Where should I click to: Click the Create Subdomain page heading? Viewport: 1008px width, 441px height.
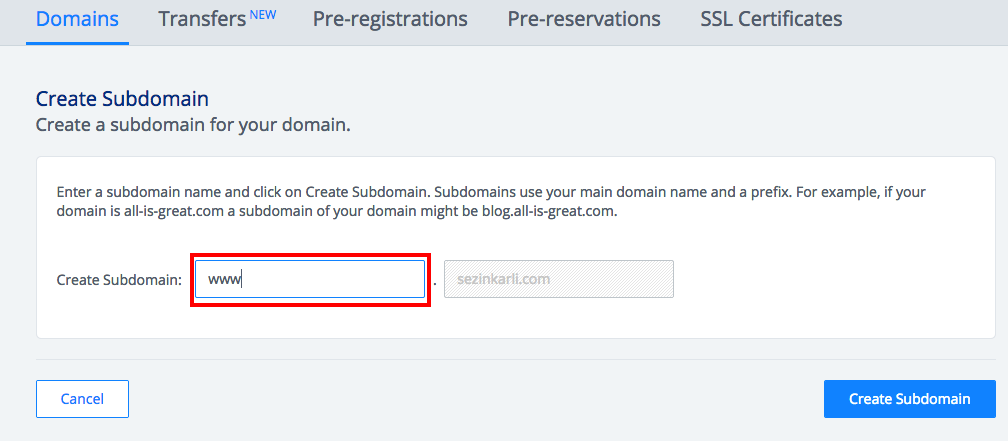pos(122,98)
